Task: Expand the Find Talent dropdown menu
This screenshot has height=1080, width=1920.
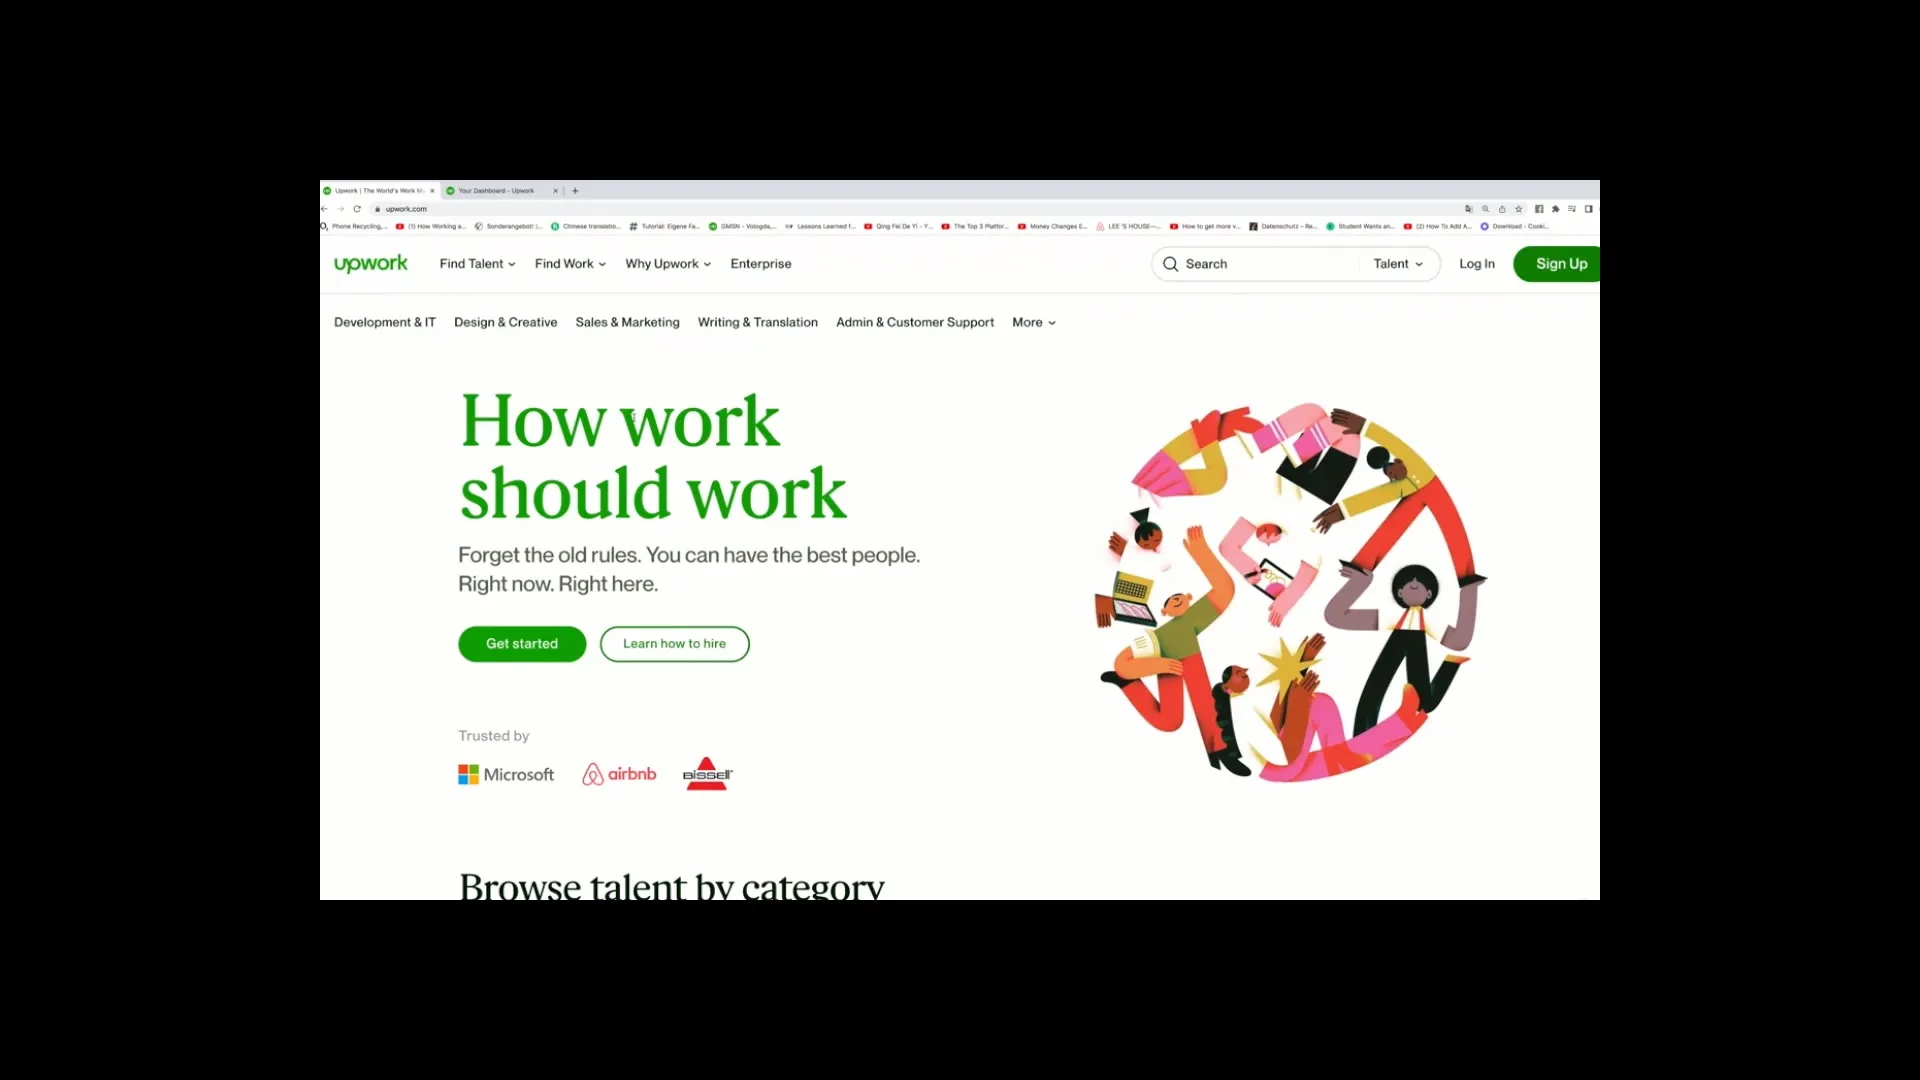Action: click(x=477, y=262)
